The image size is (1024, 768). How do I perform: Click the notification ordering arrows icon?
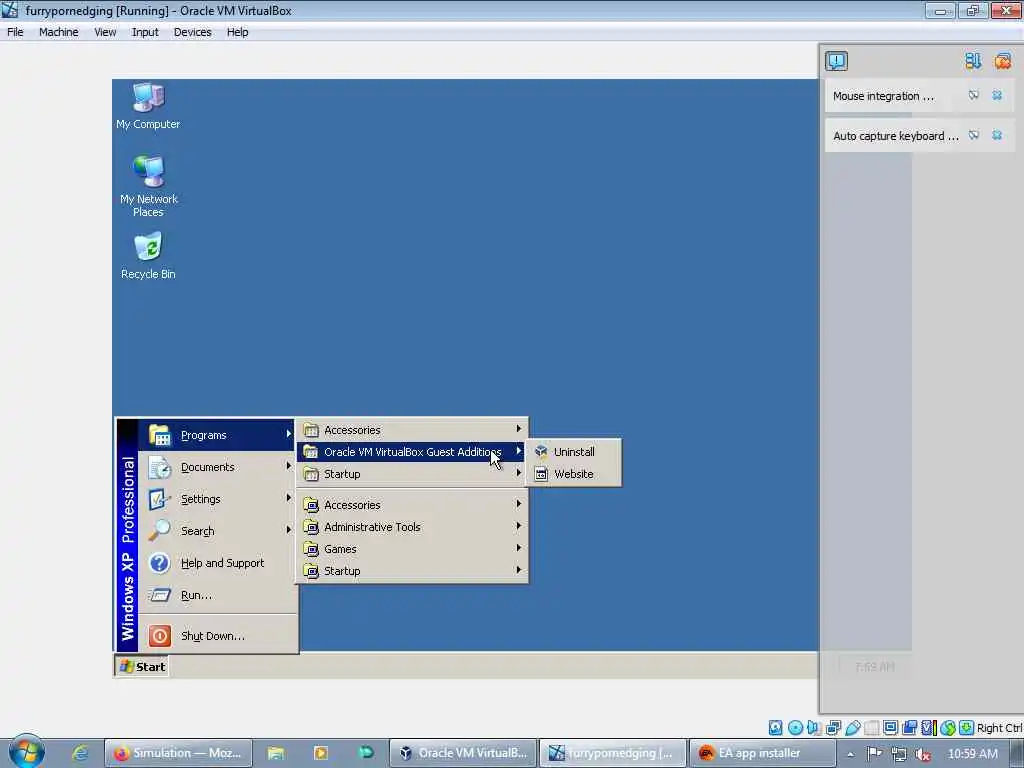point(972,61)
